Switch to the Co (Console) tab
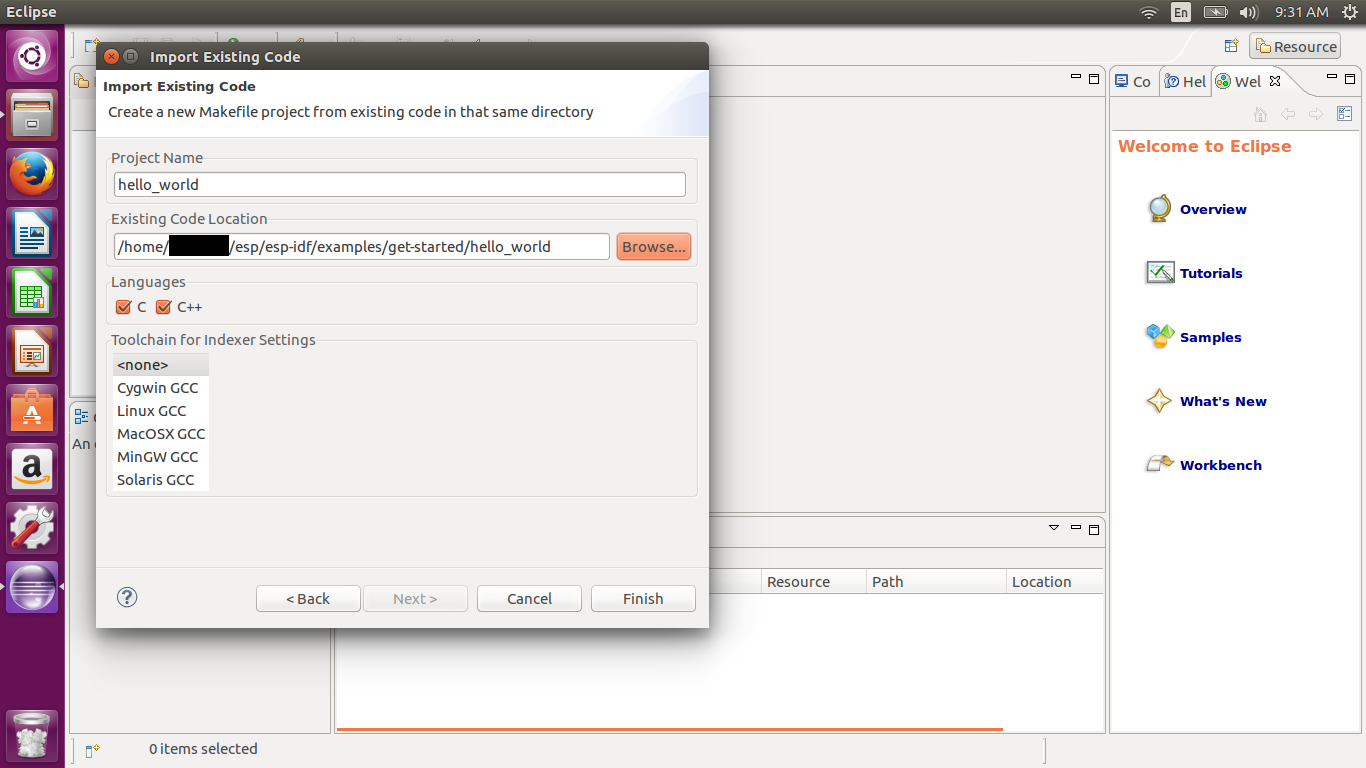The image size is (1366, 768). click(x=1132, y=82)
